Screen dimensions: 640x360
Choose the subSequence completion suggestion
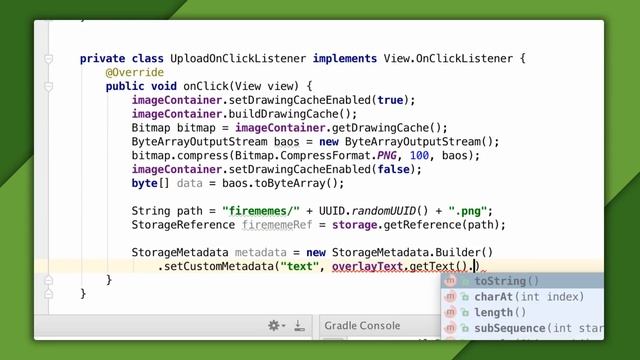pos(522,328)
